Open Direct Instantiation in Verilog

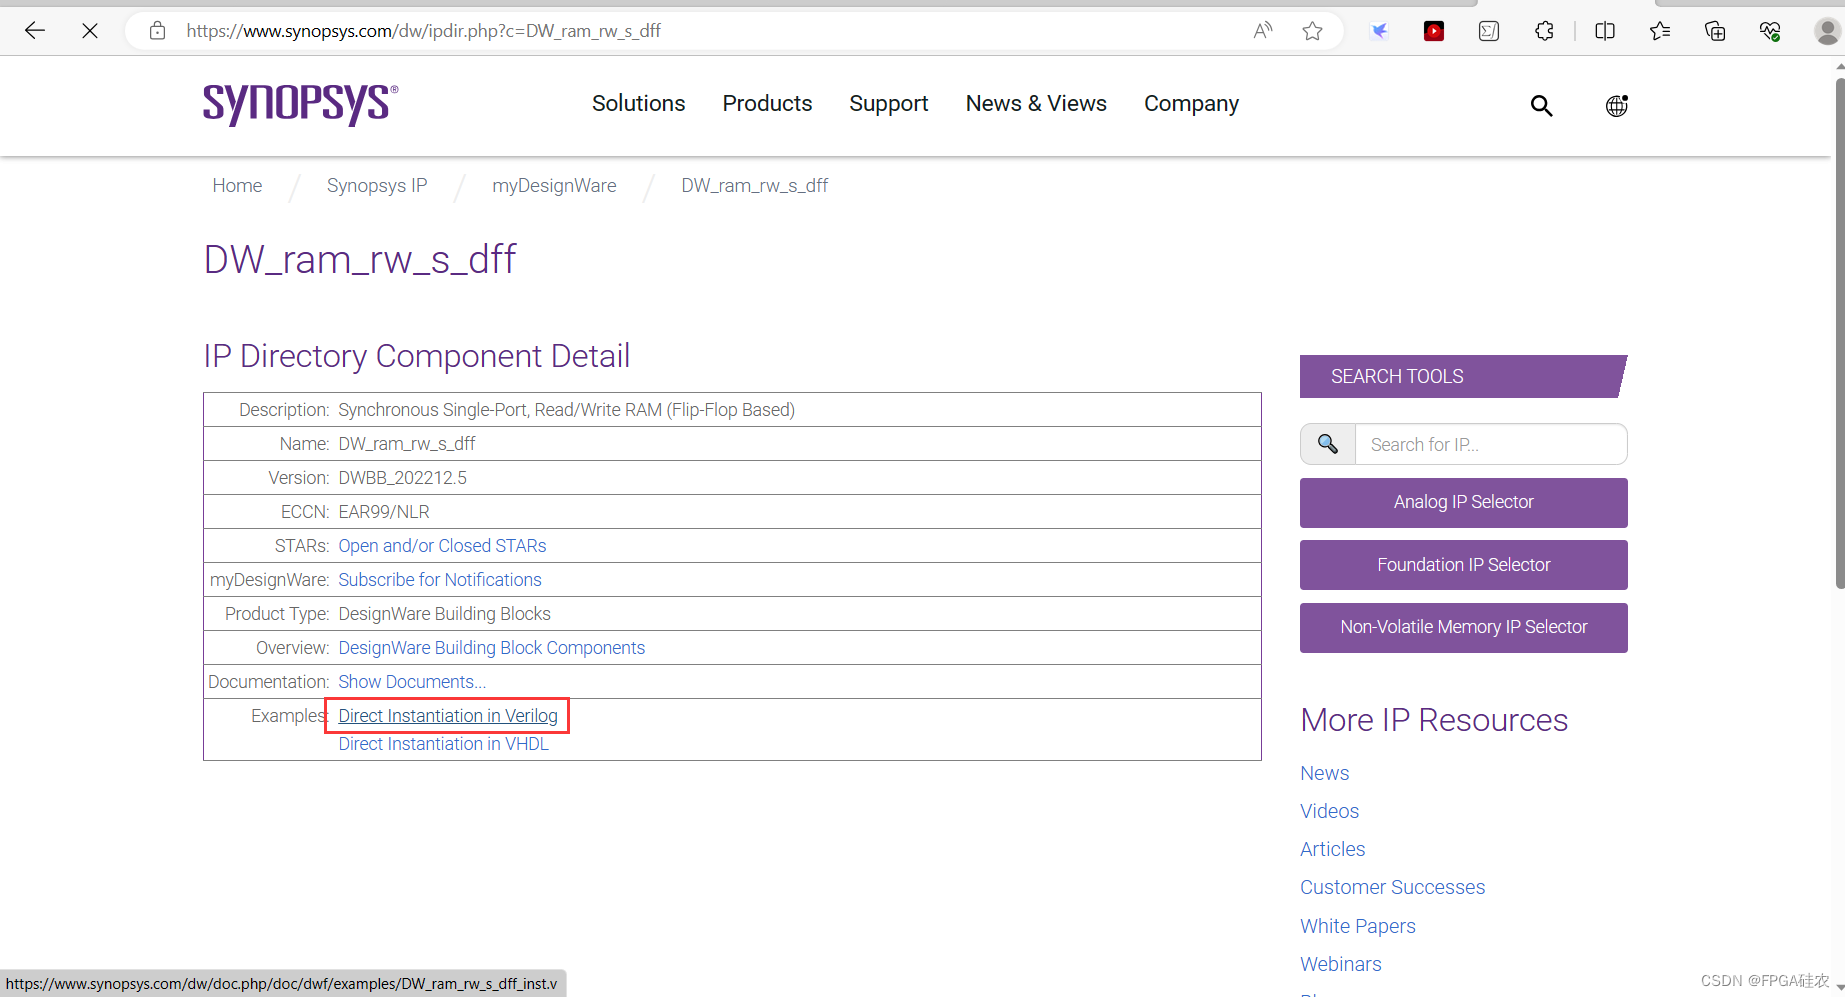tap(448, 716)
